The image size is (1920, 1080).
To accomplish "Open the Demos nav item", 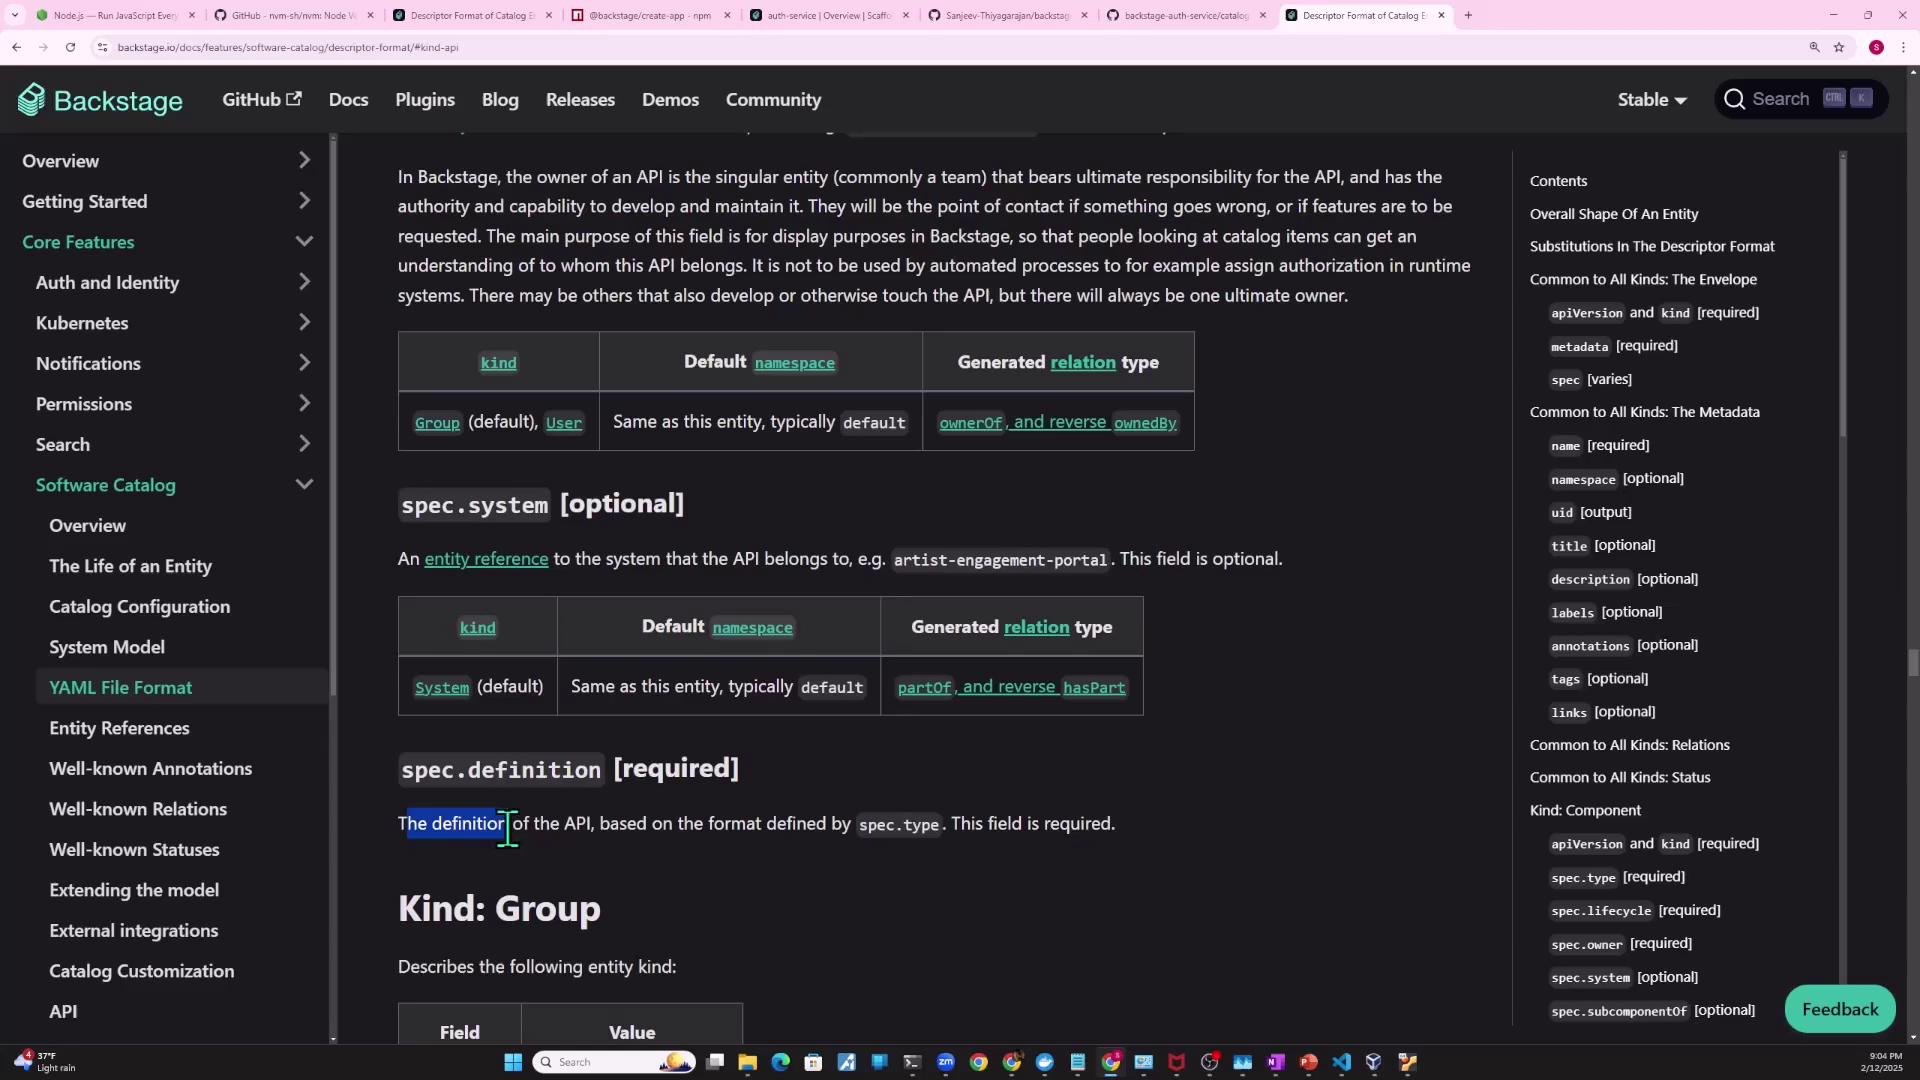I will click(x=670, y=100).
